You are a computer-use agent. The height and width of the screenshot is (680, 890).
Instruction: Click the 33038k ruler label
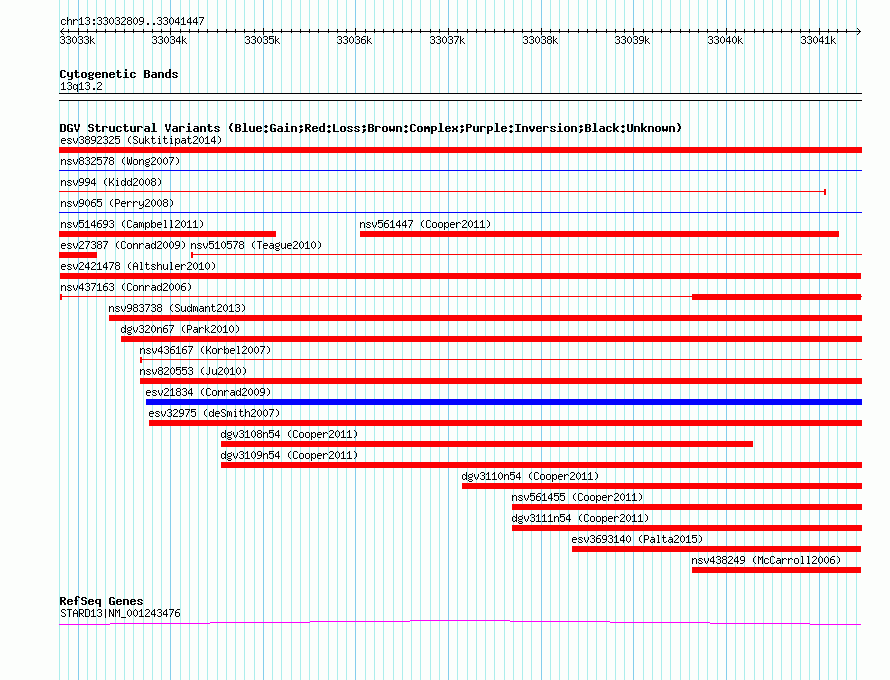pyautogui.click(x=540, y=40)
